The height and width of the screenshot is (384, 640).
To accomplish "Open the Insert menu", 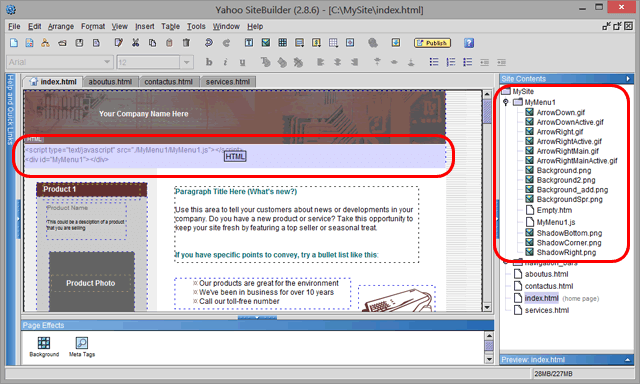I will 145,27.
